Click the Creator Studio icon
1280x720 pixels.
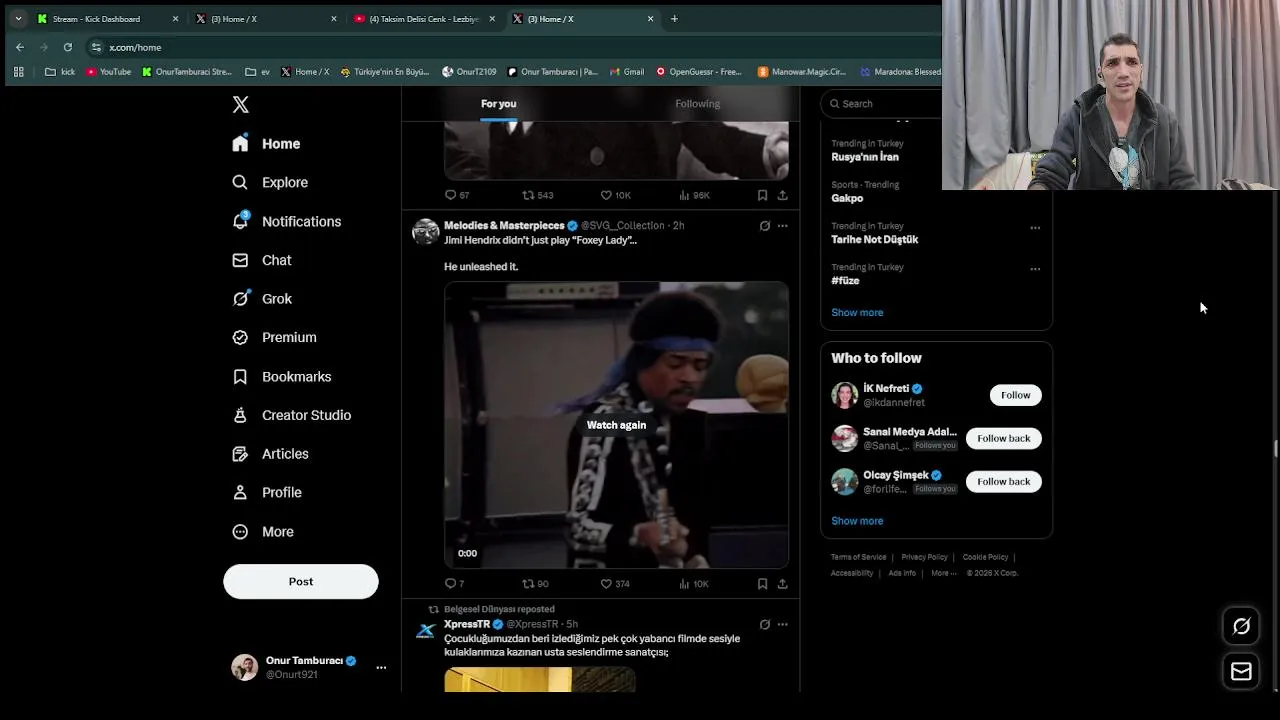pos(240,415)
